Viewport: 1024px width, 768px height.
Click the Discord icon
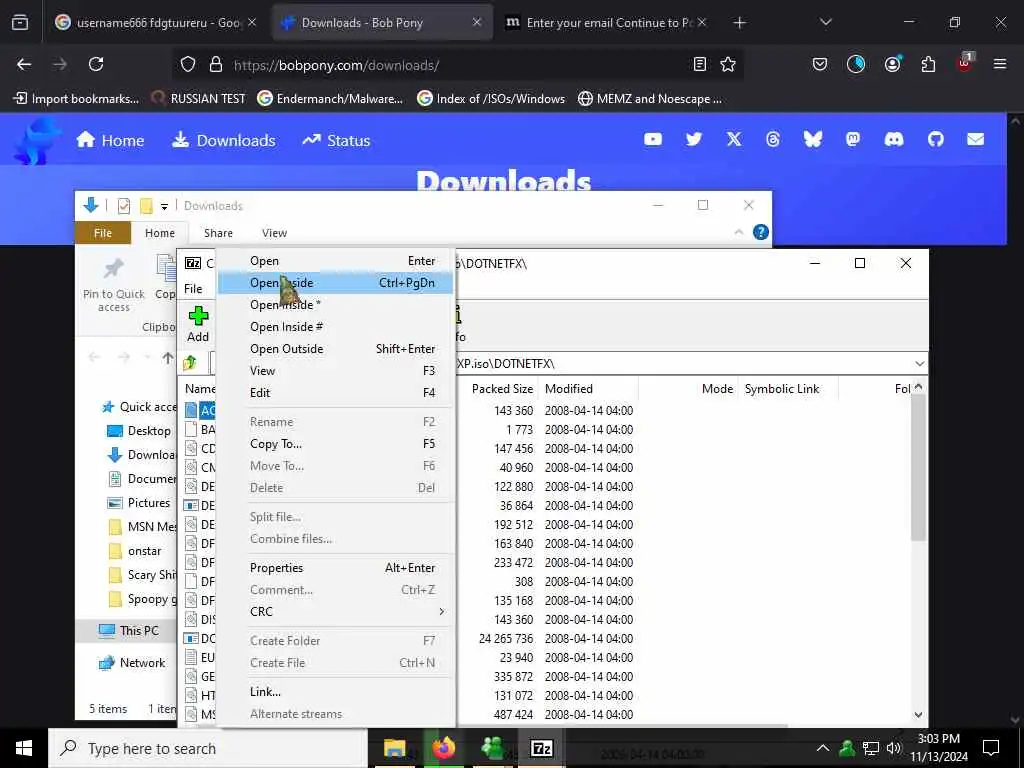point(894,139)
